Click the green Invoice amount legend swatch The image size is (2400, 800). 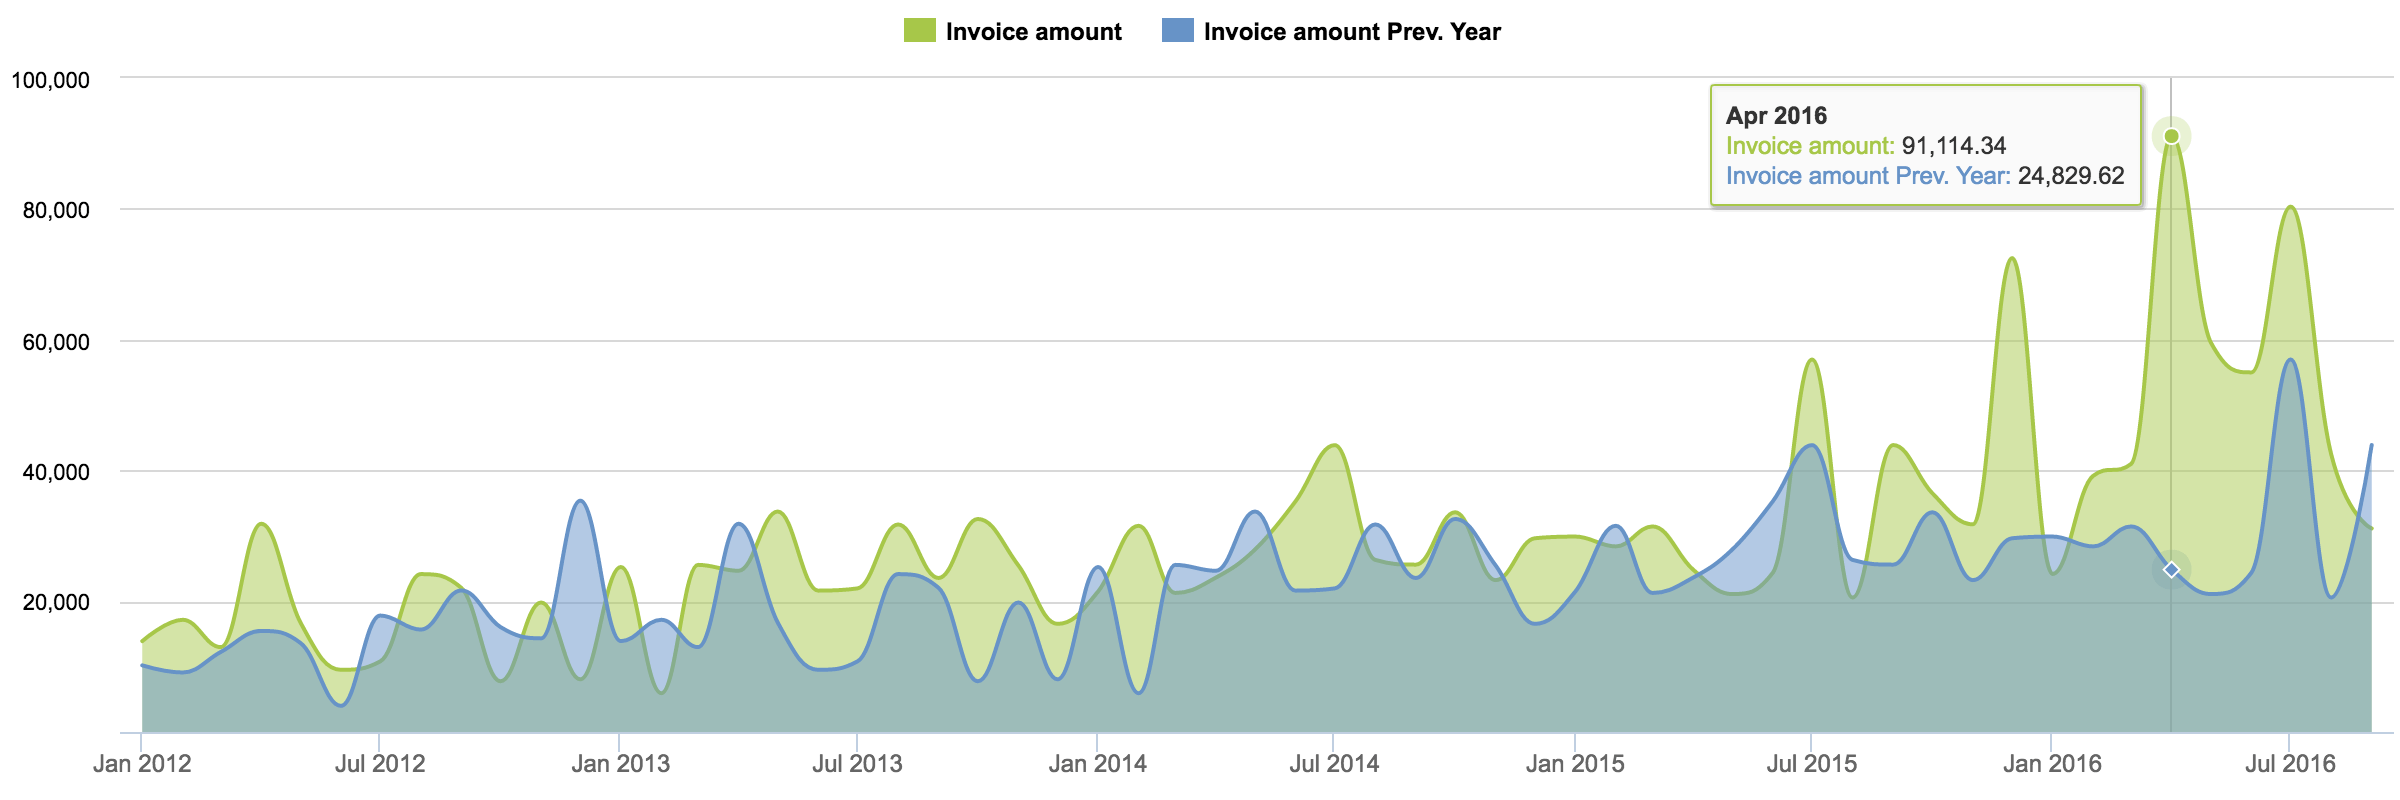click(919, 31)
